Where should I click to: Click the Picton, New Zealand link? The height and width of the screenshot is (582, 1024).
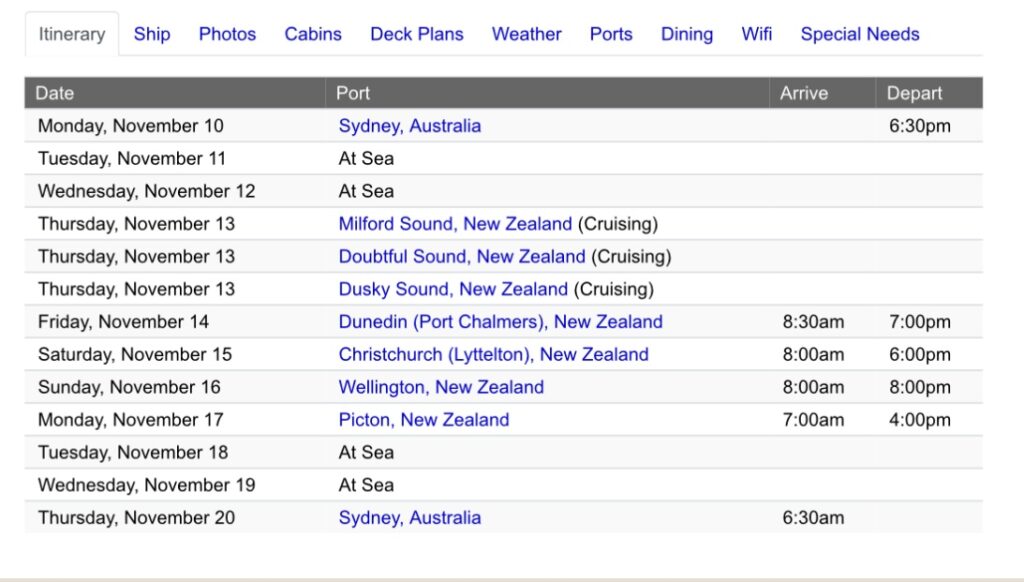tap(424, 420)
